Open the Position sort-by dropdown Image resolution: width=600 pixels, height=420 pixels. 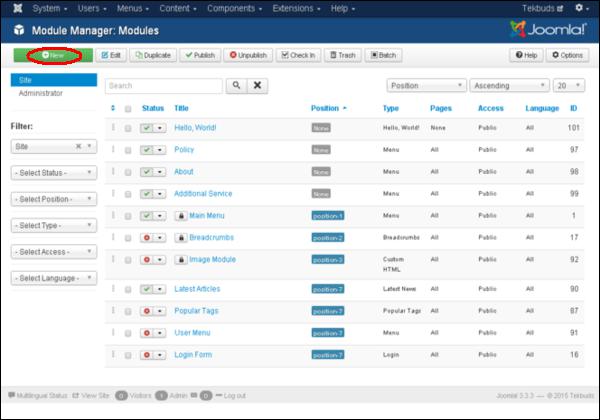click(426, 85)
